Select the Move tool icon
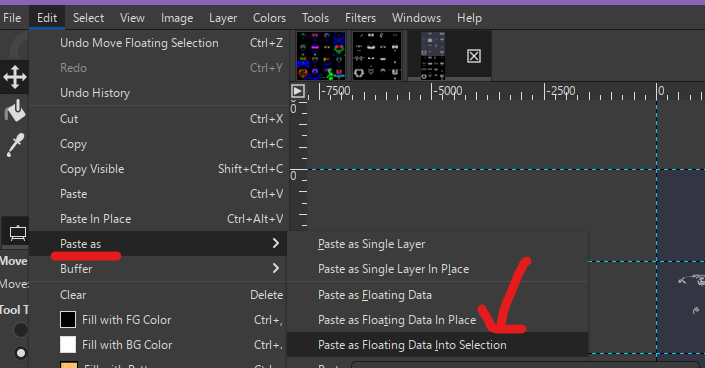The width and height of the screenshot is (705, 368). pos(15,77)
